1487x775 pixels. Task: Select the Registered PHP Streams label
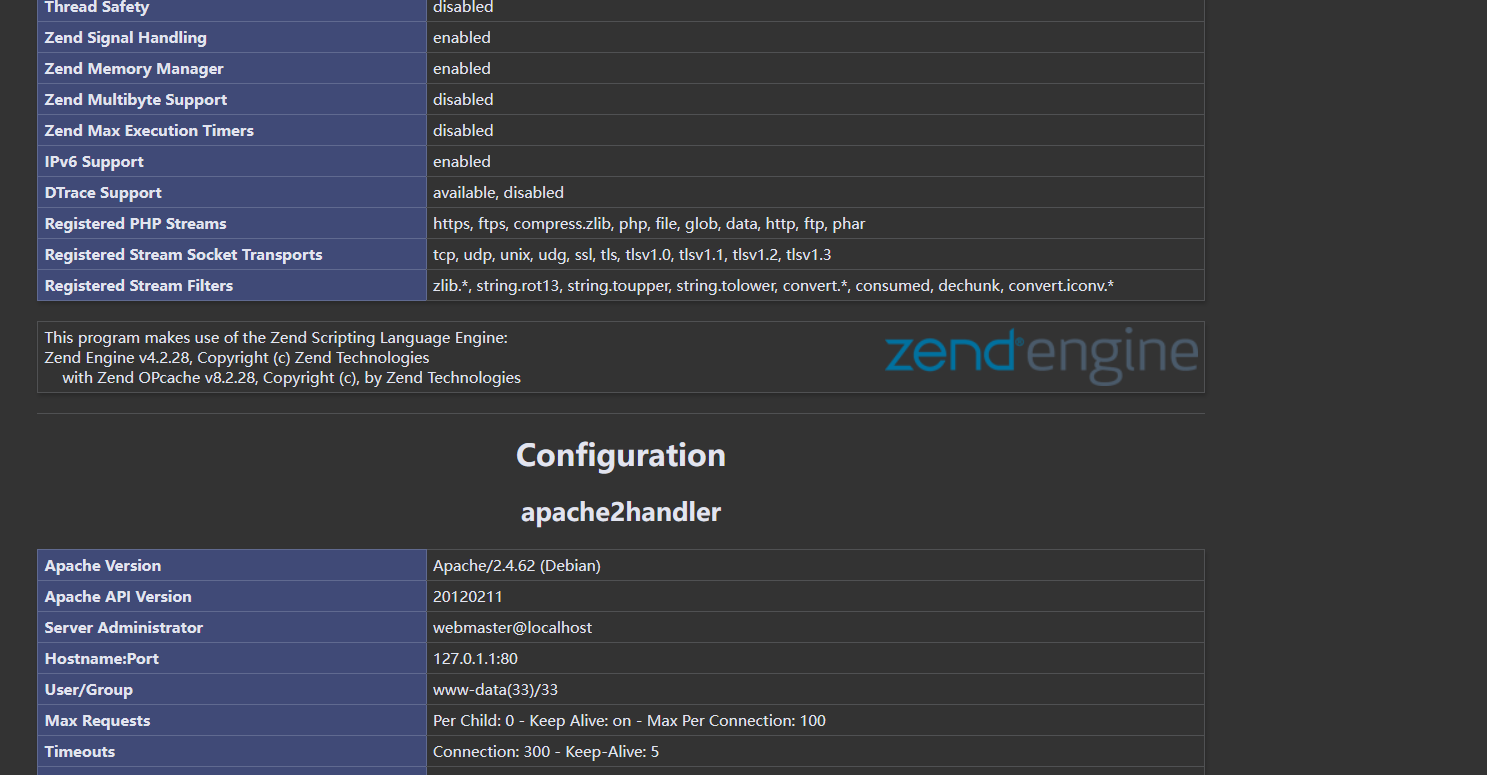click(x=232, y=223)
